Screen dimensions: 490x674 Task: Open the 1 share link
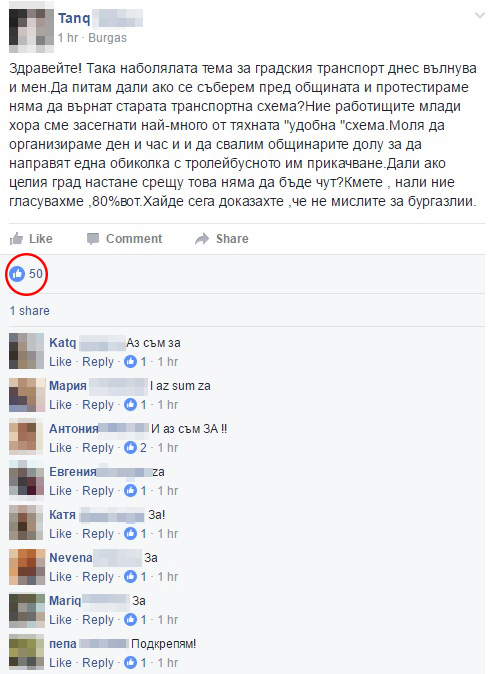click(30, 311)
